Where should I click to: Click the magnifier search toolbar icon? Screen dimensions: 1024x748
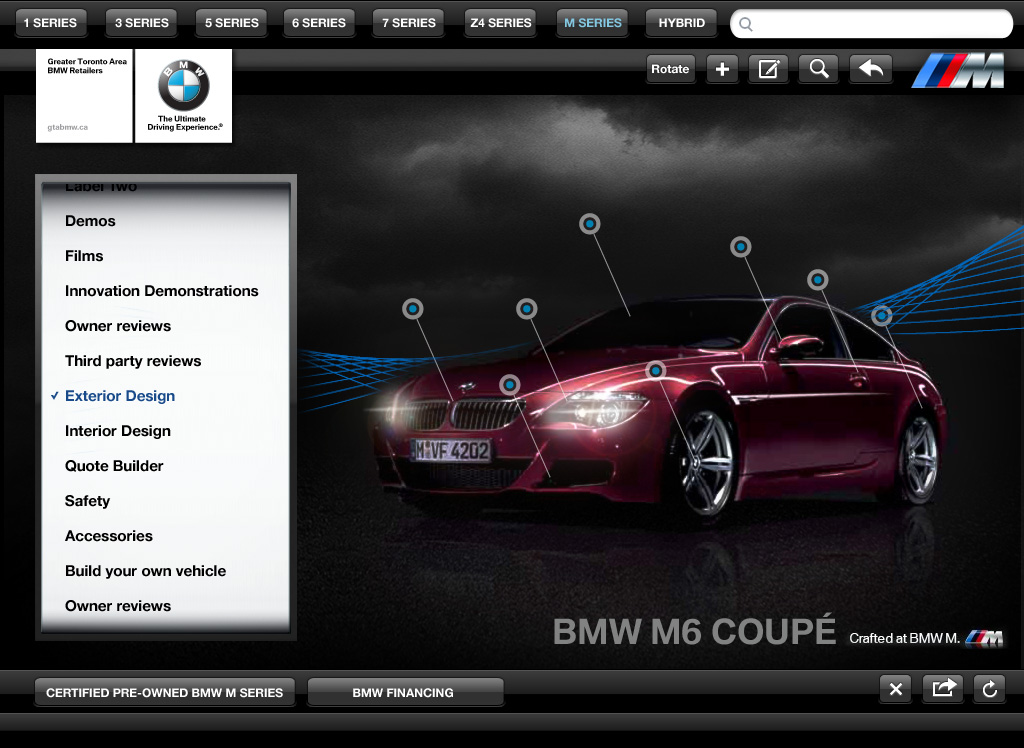818,69
